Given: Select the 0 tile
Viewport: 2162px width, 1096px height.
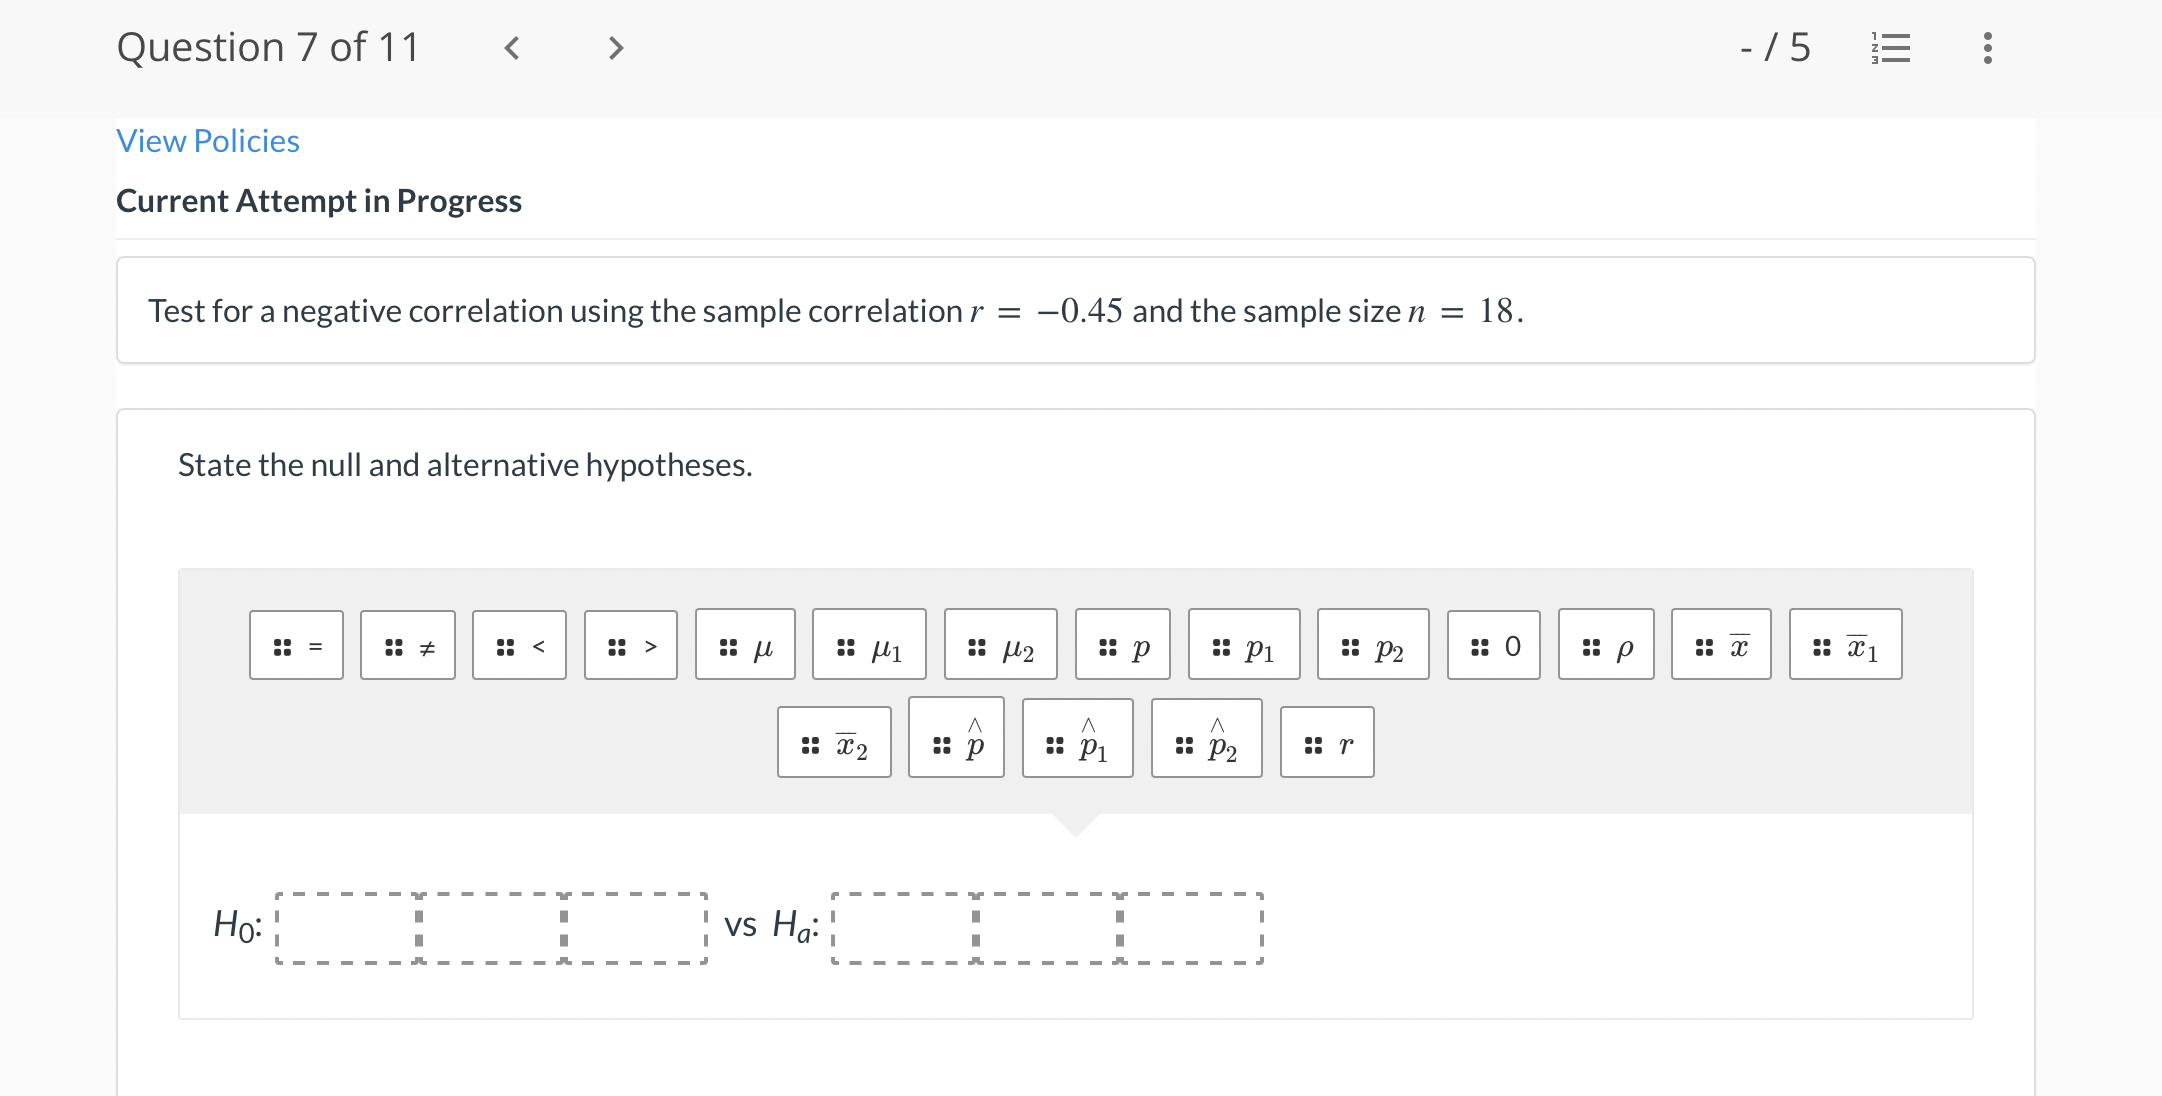Looking at the screenshot, I should coord(1493,645).
